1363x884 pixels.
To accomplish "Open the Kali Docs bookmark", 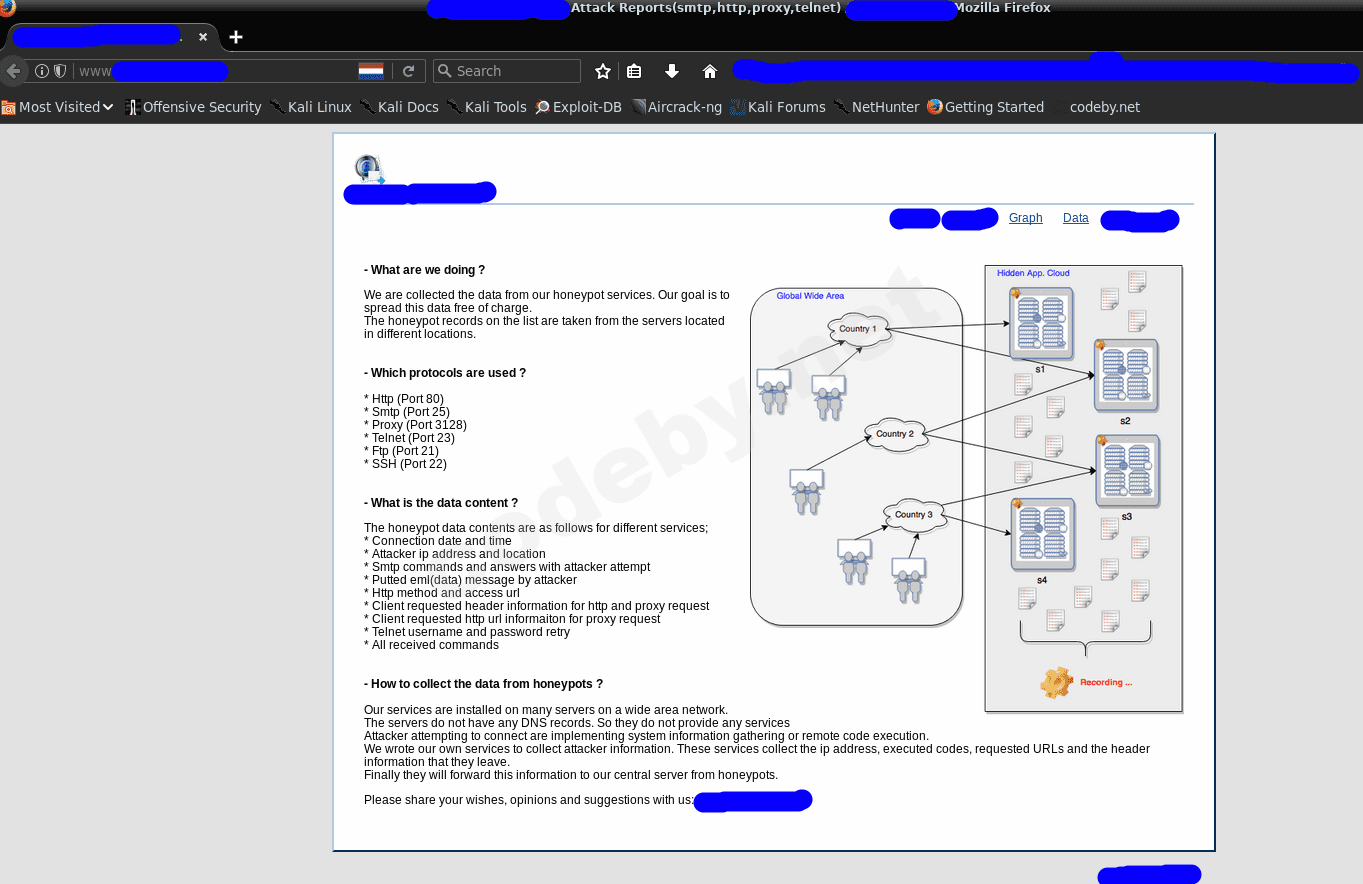I will tap(399, 107).
